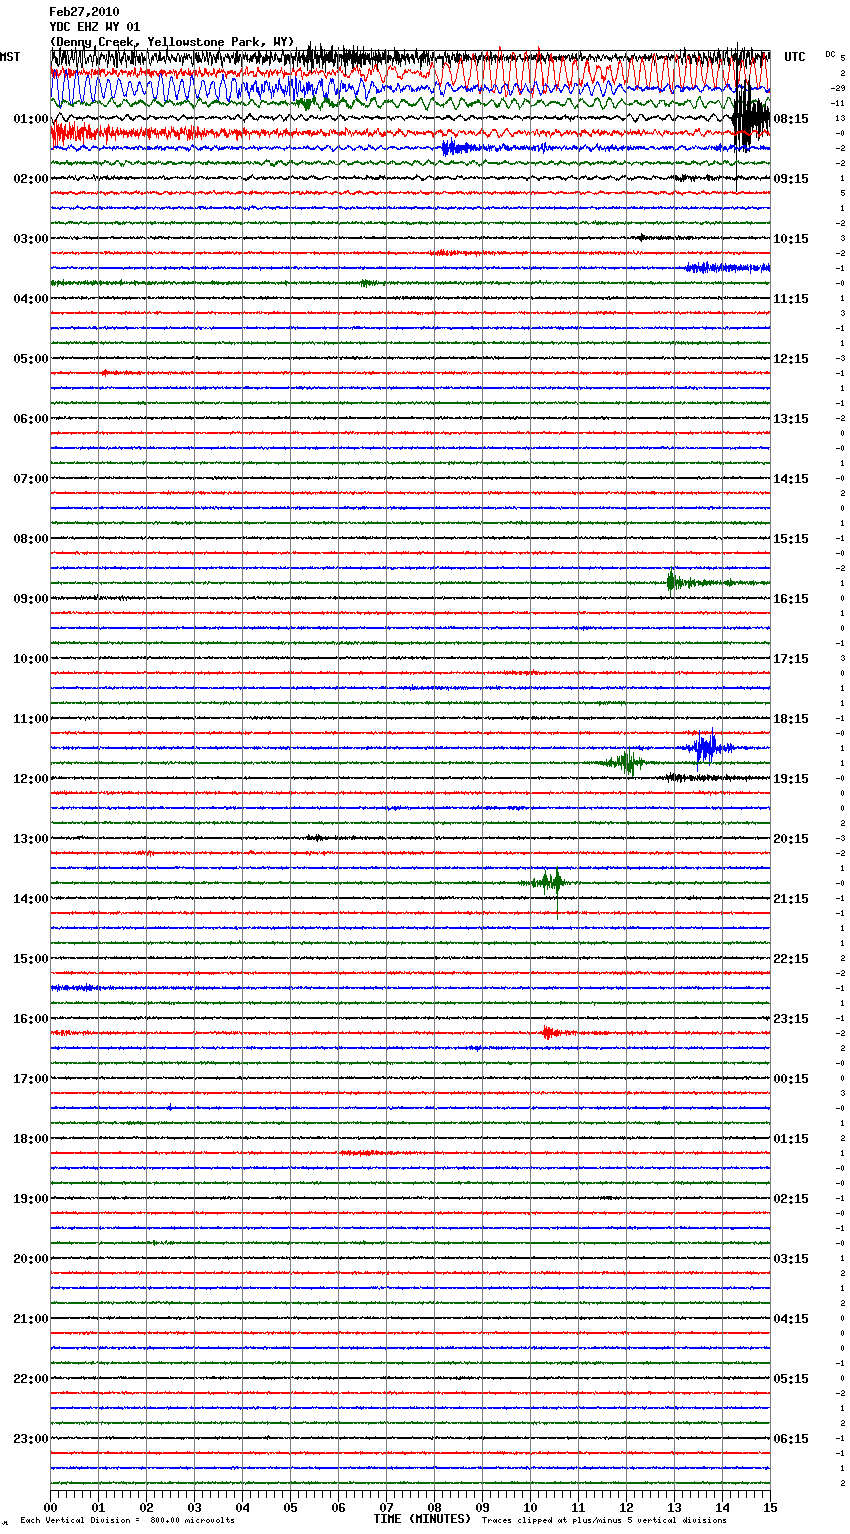Select the 03:00 MST time label
850x1534 pixels.
click(x=31, y=239)
